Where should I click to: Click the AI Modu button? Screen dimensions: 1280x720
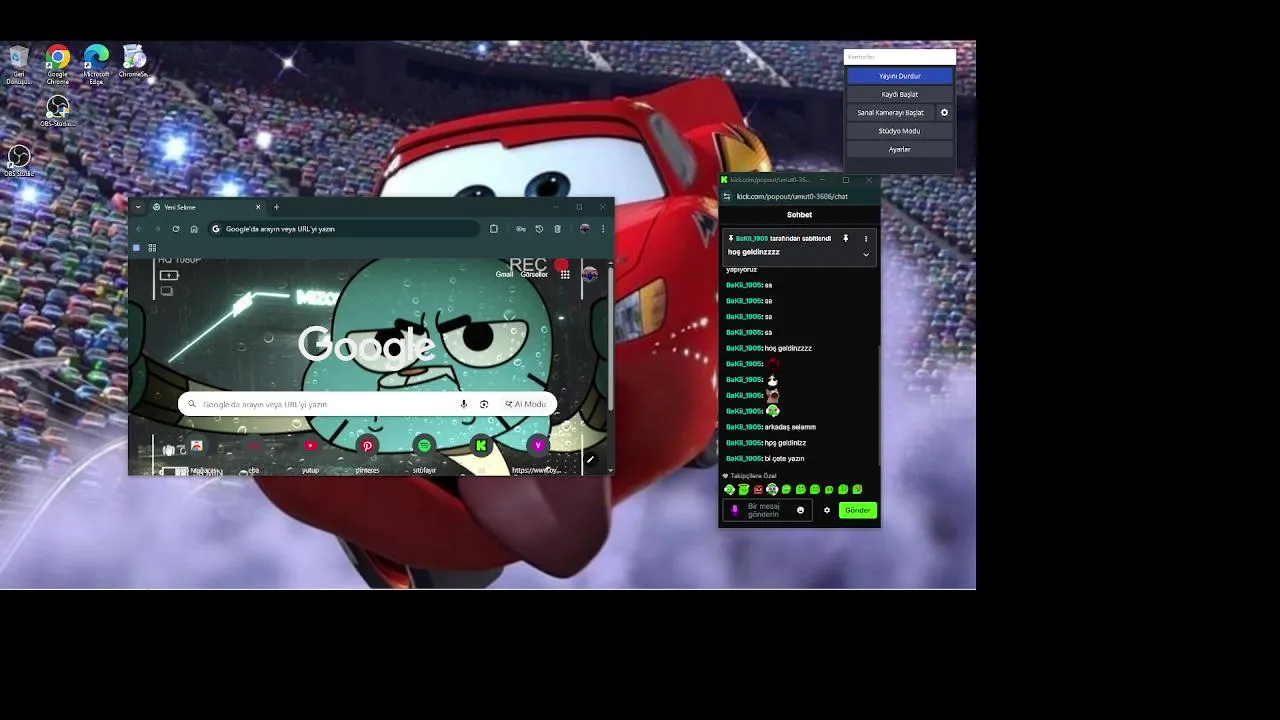pyautogui.click(x=526, y=404)
